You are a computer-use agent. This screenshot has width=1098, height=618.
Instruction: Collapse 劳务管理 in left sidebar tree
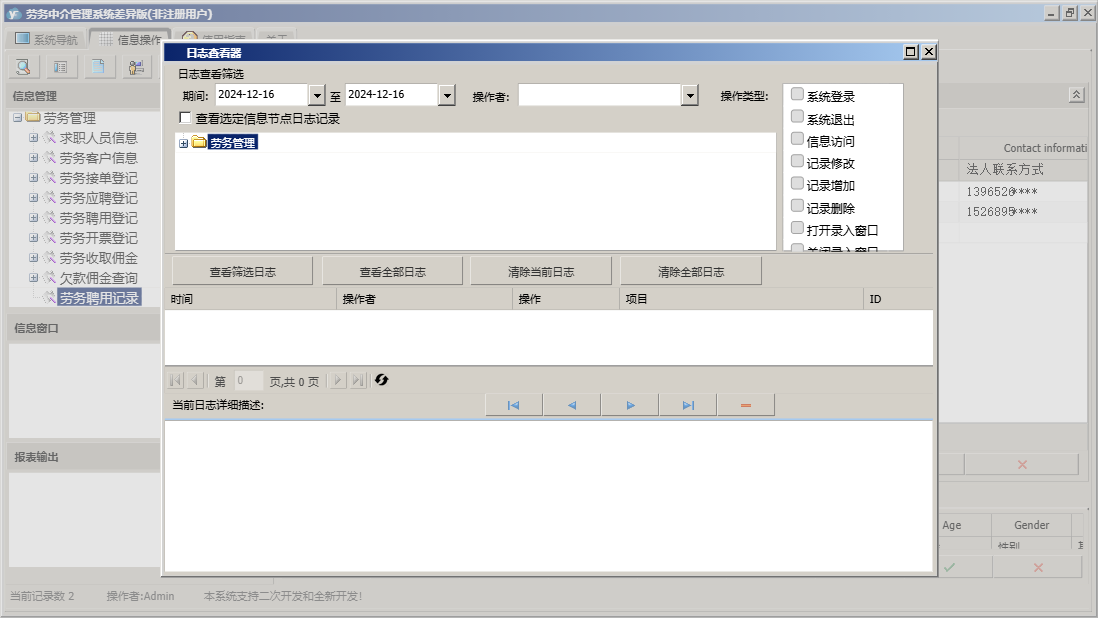[18, 118]
